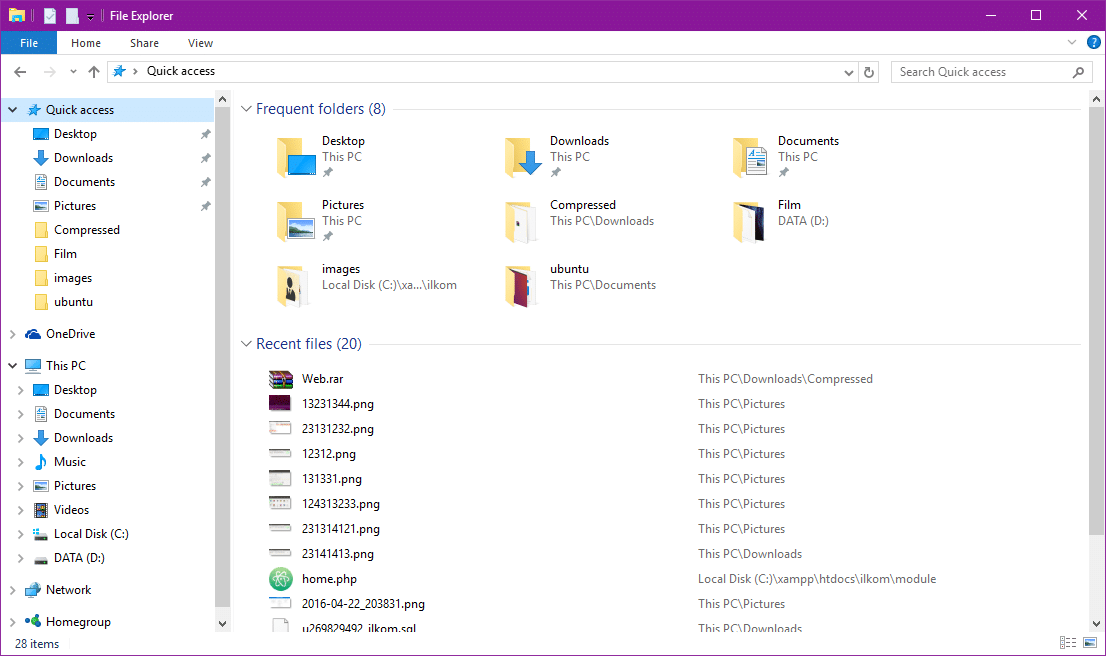This screenshot has width=1106, height=656.
Task: Open the Help question mark
Action: pyautogui.click(x=1093, y=42)
